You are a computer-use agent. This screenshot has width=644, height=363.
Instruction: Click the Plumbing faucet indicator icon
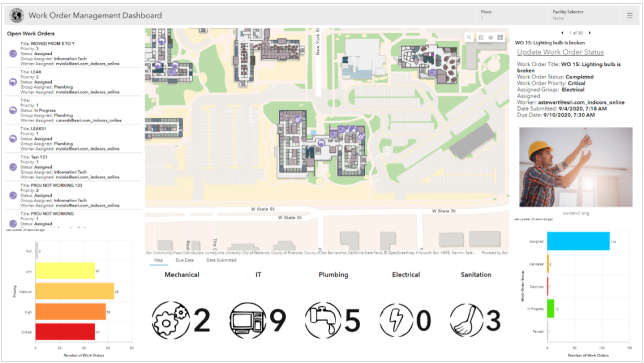tap(324, 320)
